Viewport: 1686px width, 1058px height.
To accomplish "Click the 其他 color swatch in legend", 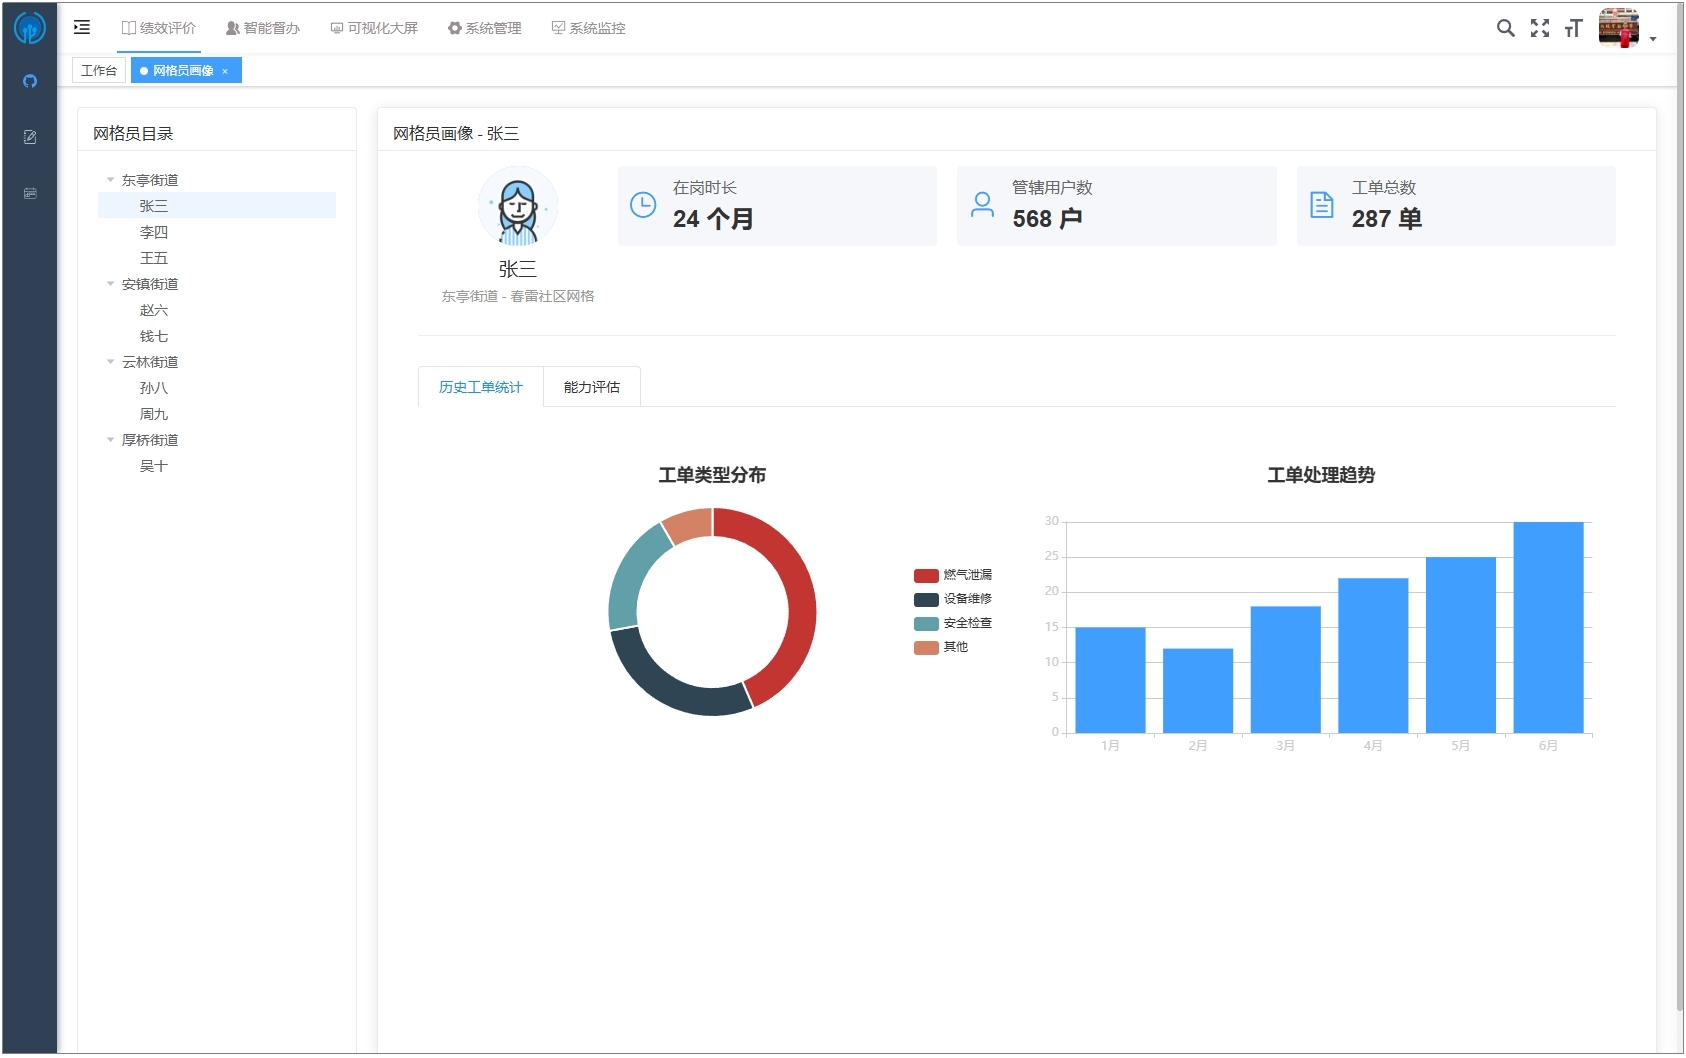I will (926, 647).
